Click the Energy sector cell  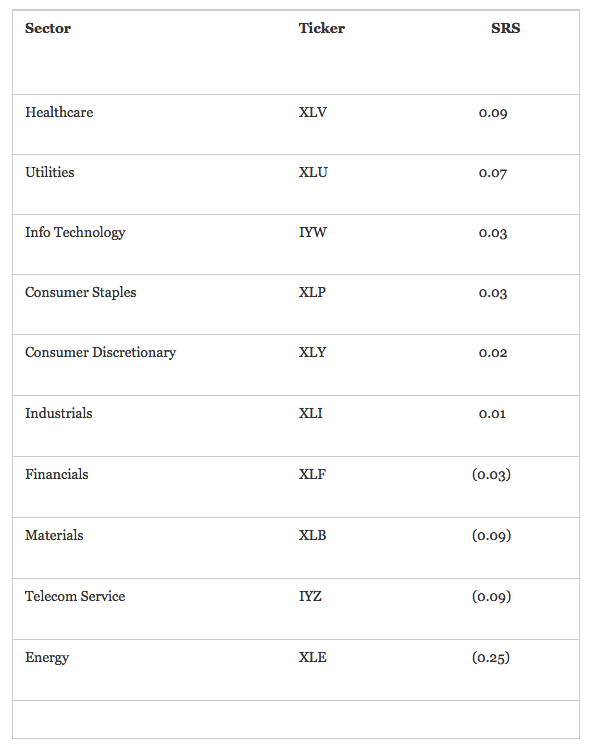coord(47,658)
